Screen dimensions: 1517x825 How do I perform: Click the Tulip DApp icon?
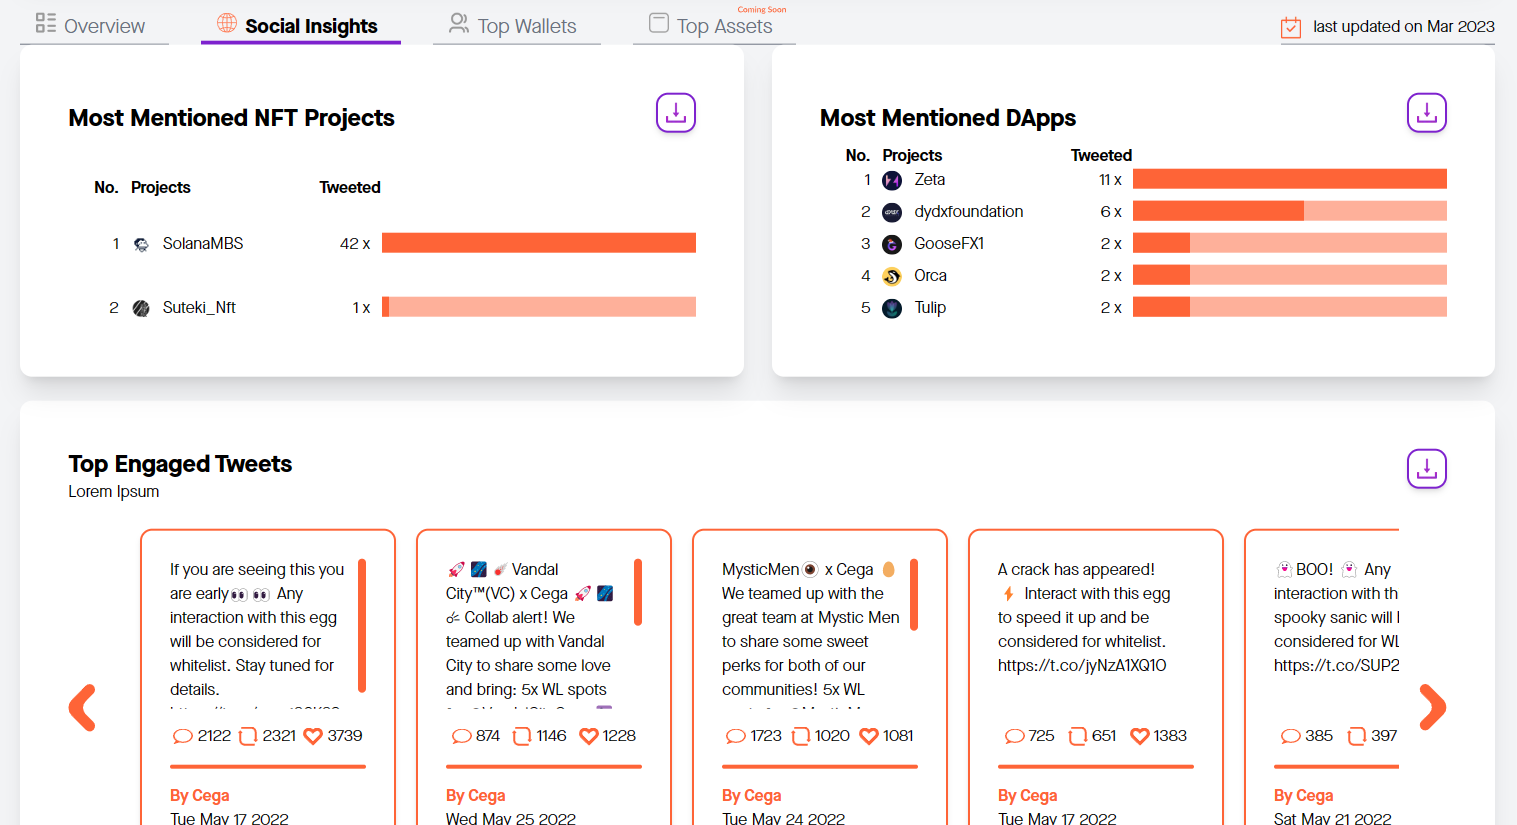[892, 308]
